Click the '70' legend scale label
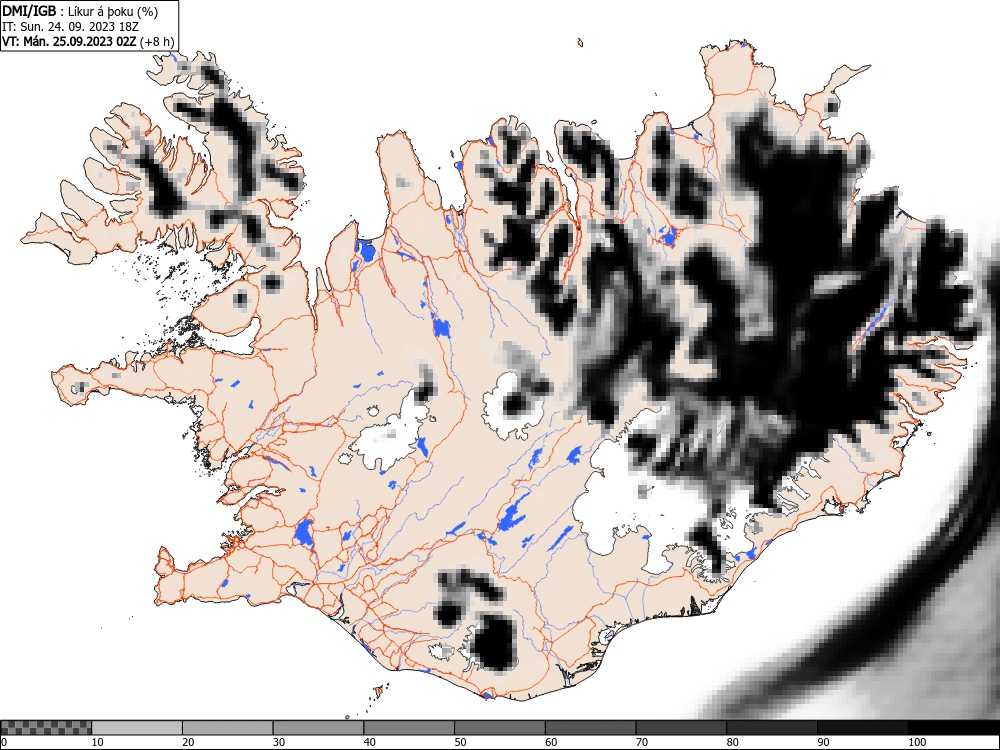 (642, 742)
